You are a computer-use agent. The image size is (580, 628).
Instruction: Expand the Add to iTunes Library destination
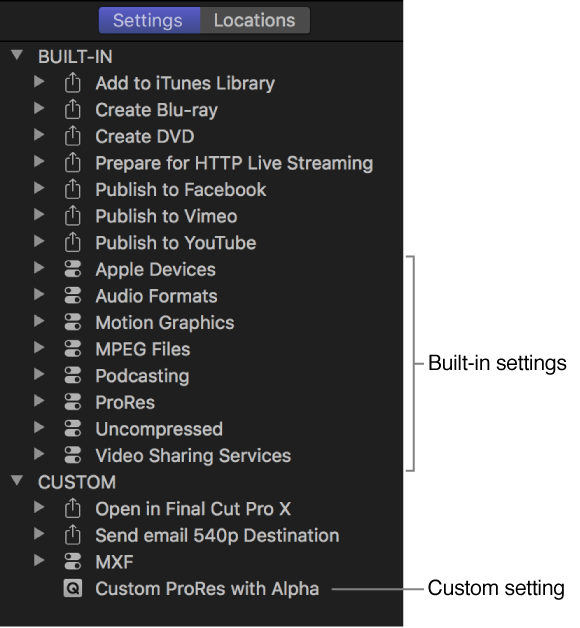pos(39,82)
